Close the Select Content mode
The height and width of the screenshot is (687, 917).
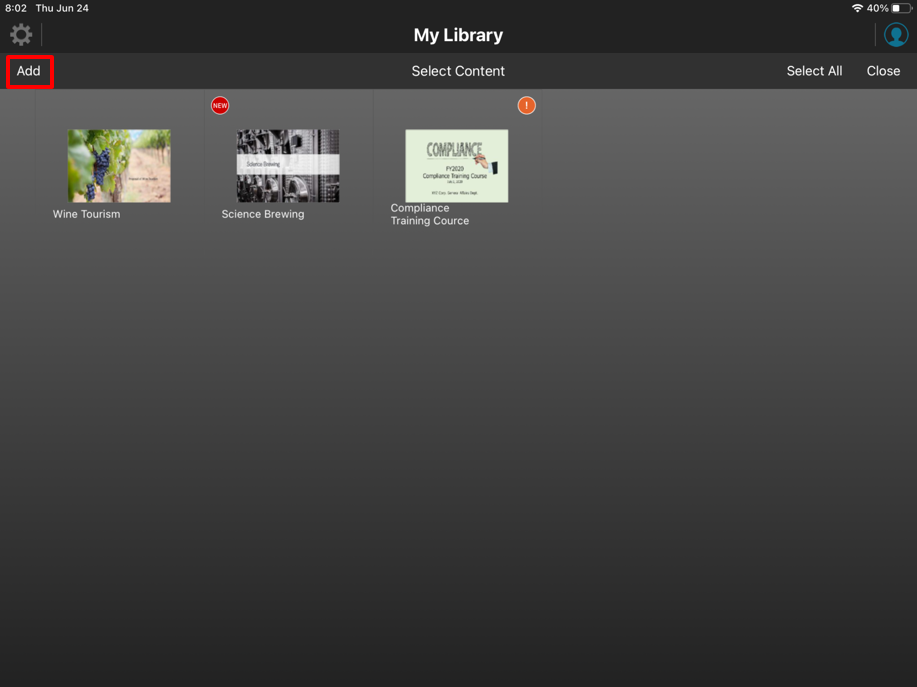pos(883,71)
